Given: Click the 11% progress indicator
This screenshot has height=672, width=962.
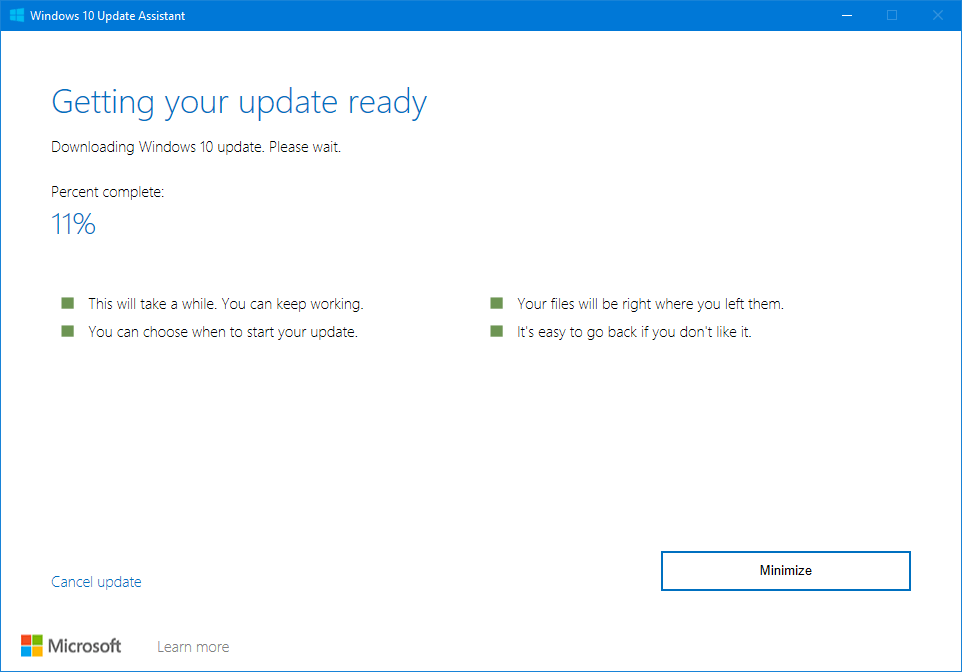Looking at the screenshot, I should point(72,224).
